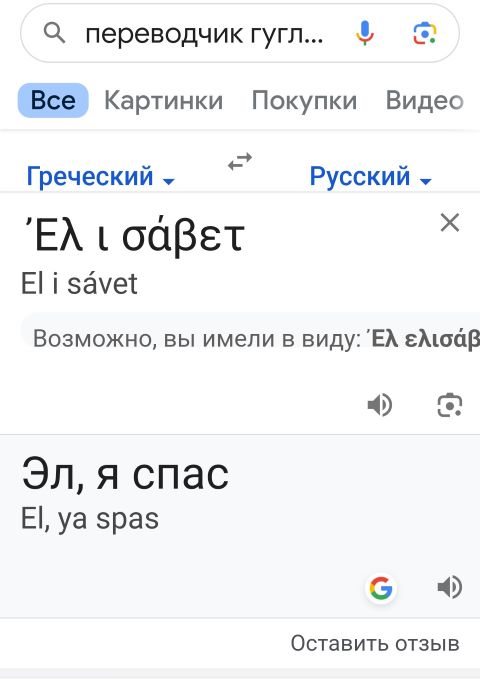Expand the Греческий source language dropdown
The height and width of the screenshot is (699, 480).
101,176
